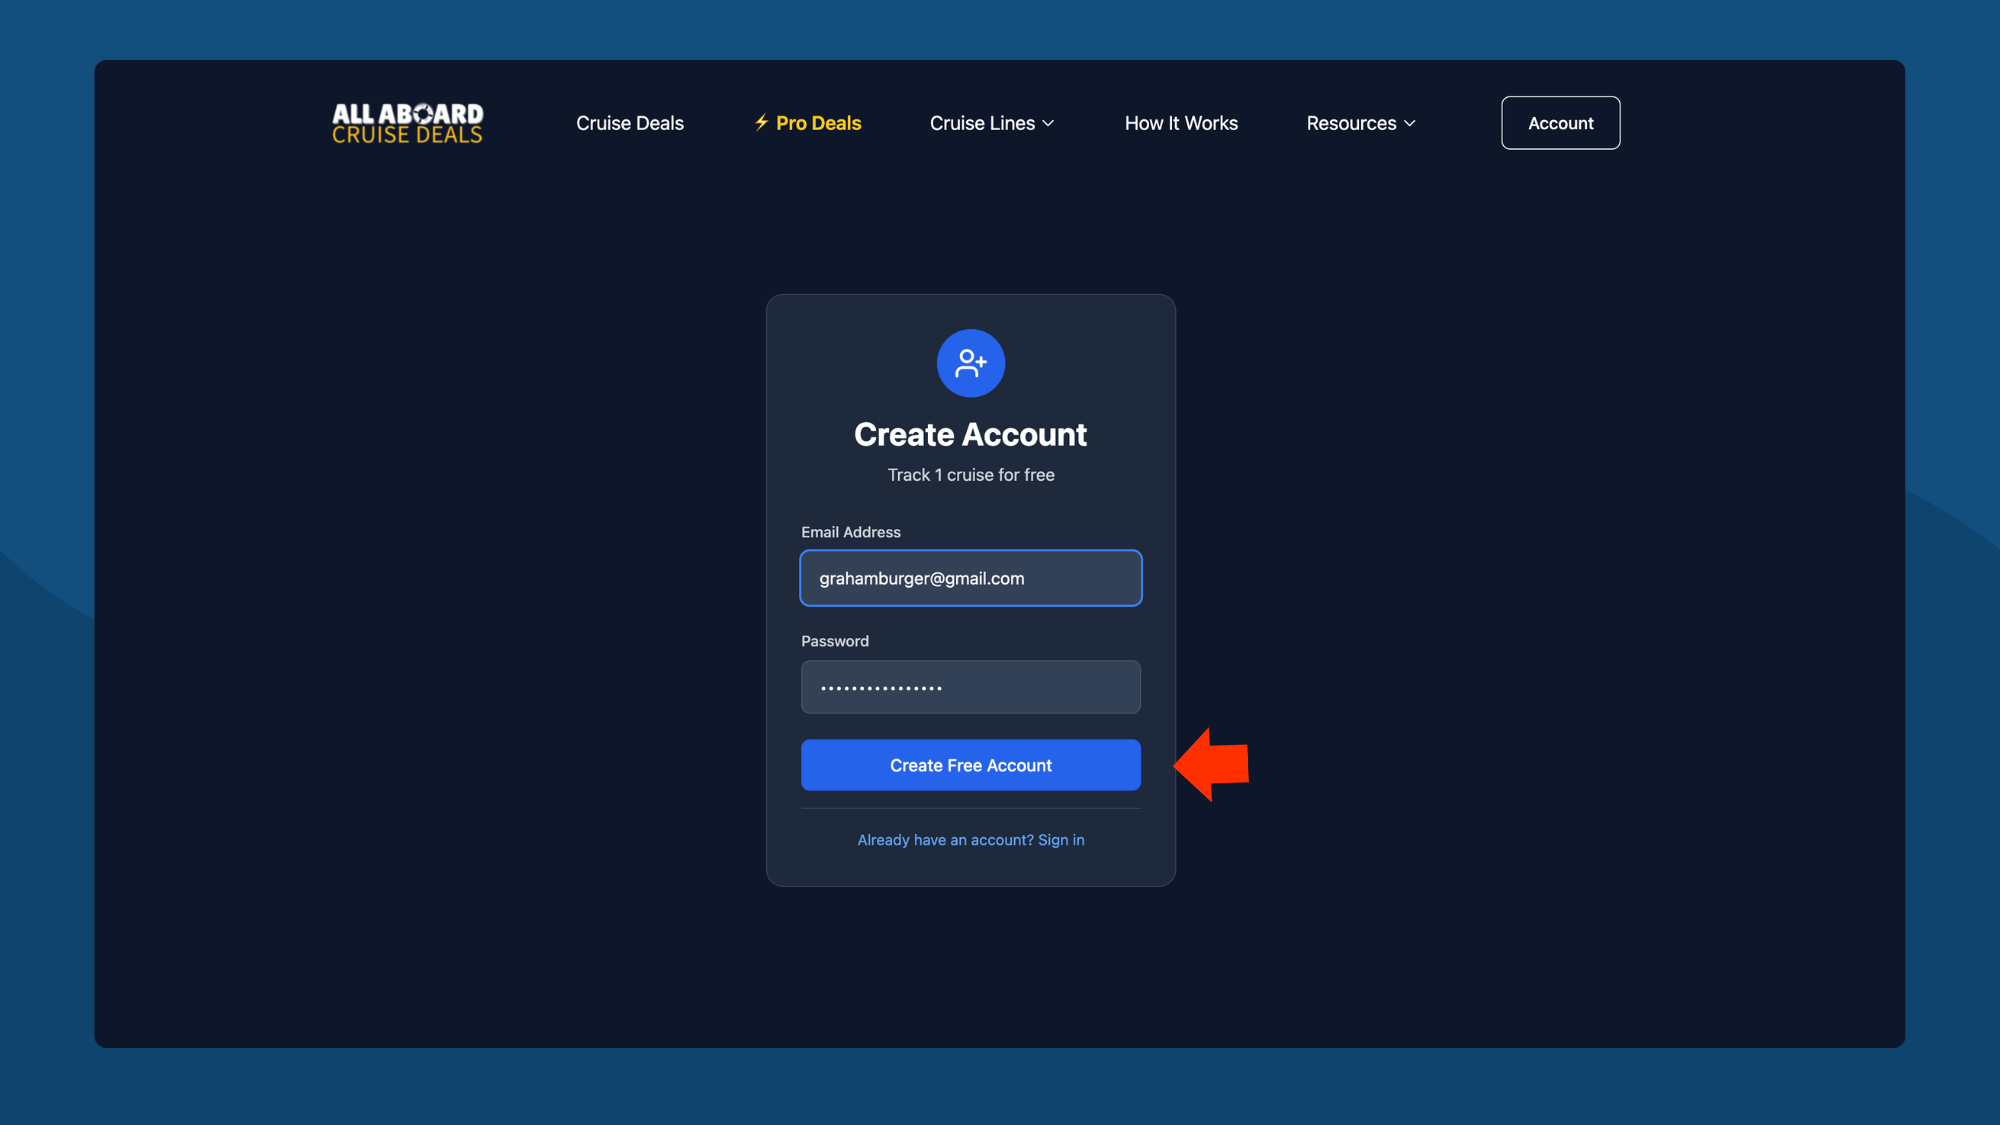Viewport: 2000px width, 1125px height.
Task: Click the Track 1 cruise for free text
Action: [970, 475]
